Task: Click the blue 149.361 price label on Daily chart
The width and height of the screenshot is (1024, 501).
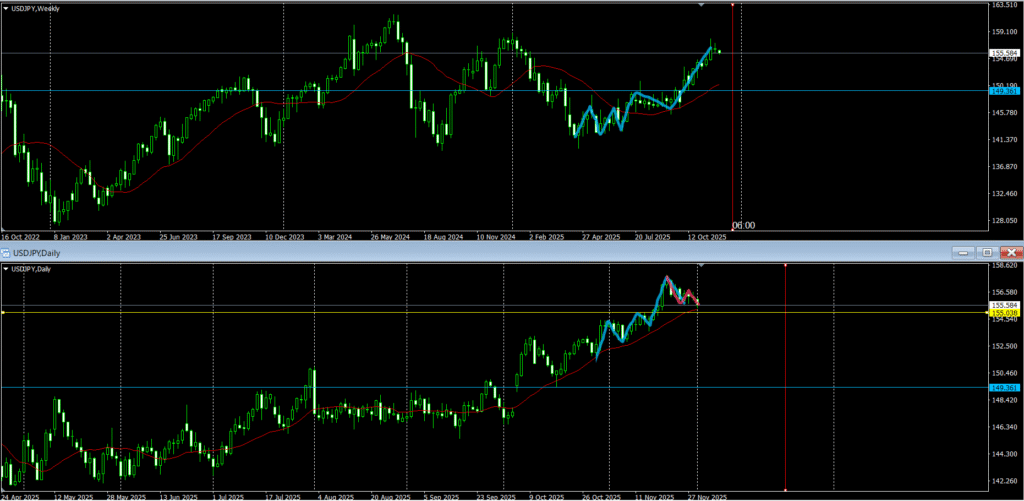Action: 1003,387
